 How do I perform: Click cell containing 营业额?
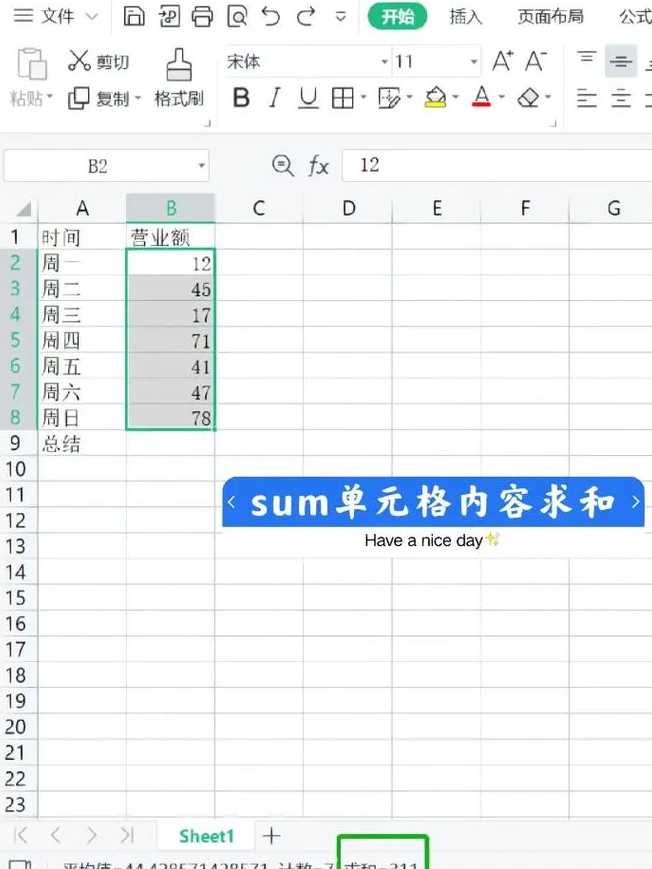(x=170, y=237)
